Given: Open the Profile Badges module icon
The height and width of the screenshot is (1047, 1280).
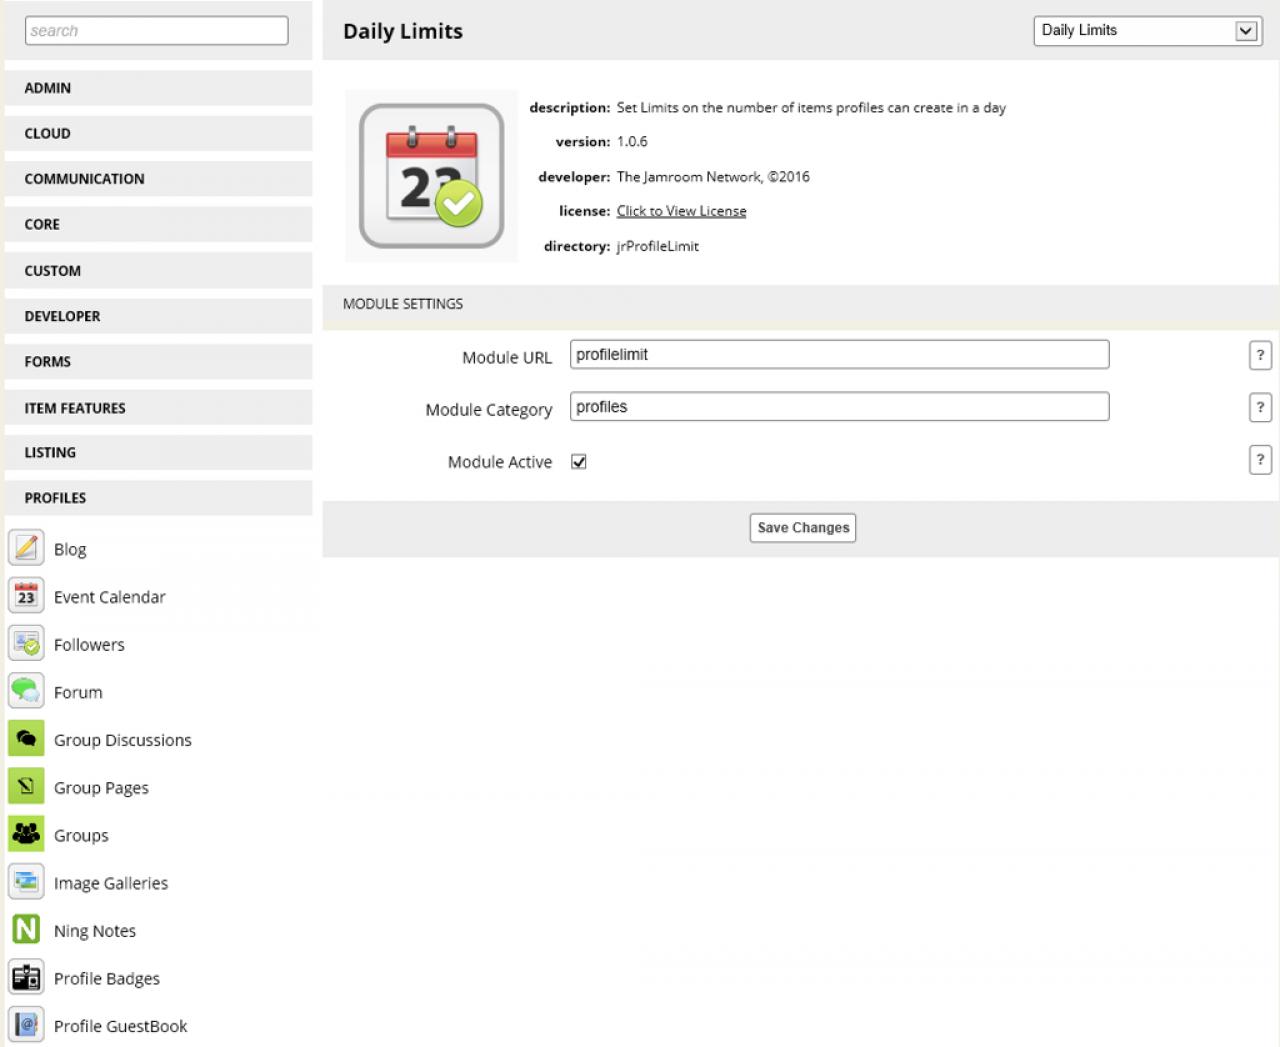Looking at the screenshot, I should tap(26, 977).
